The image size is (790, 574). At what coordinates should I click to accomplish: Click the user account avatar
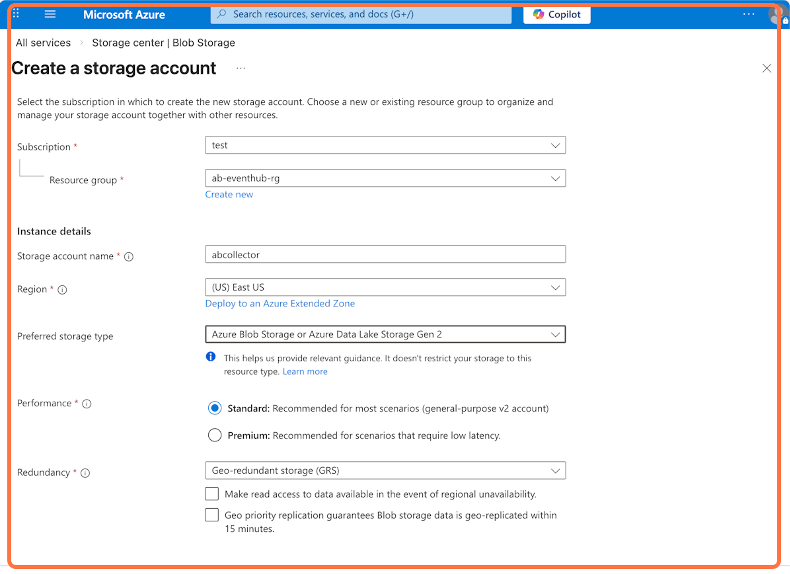click(775, 15)
